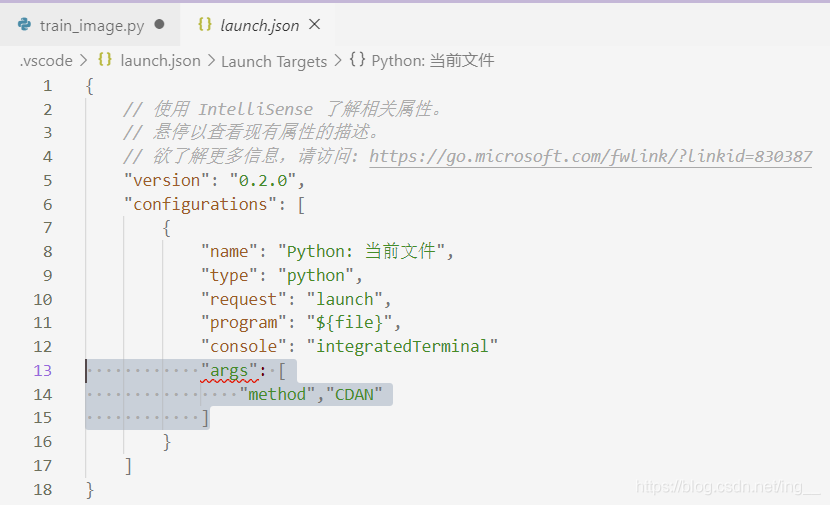This screenshot has height=505, width=830.
Task: Click braces icon before Python: 当前文件 breadcrumb
Action: coord(357,61)
